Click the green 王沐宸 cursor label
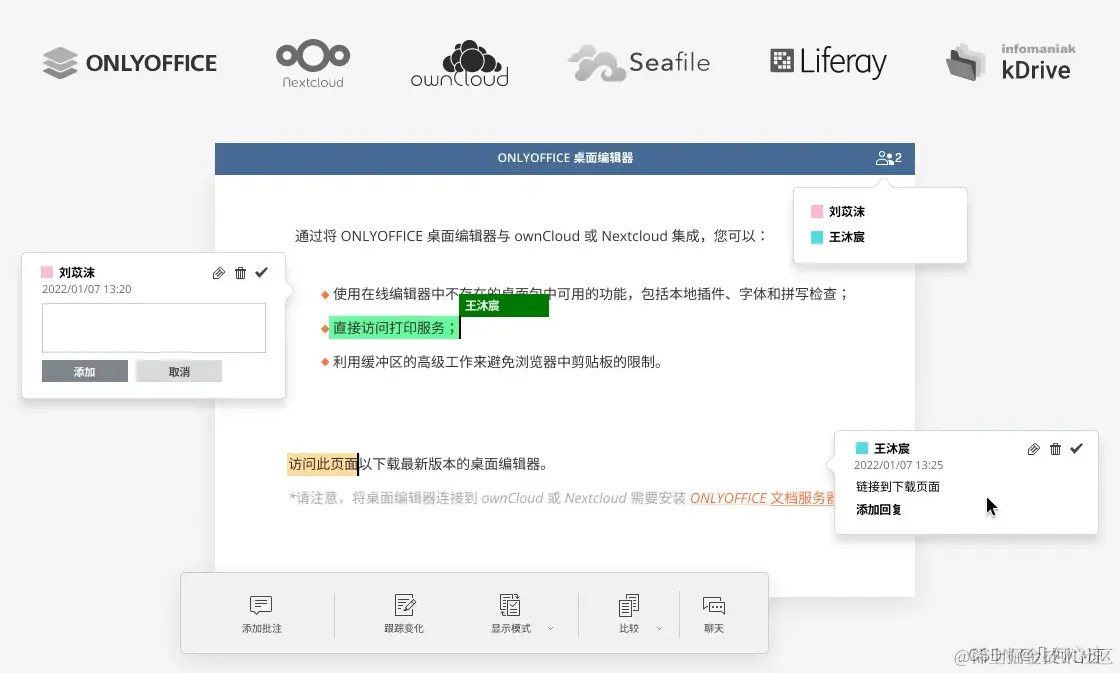 504,306
